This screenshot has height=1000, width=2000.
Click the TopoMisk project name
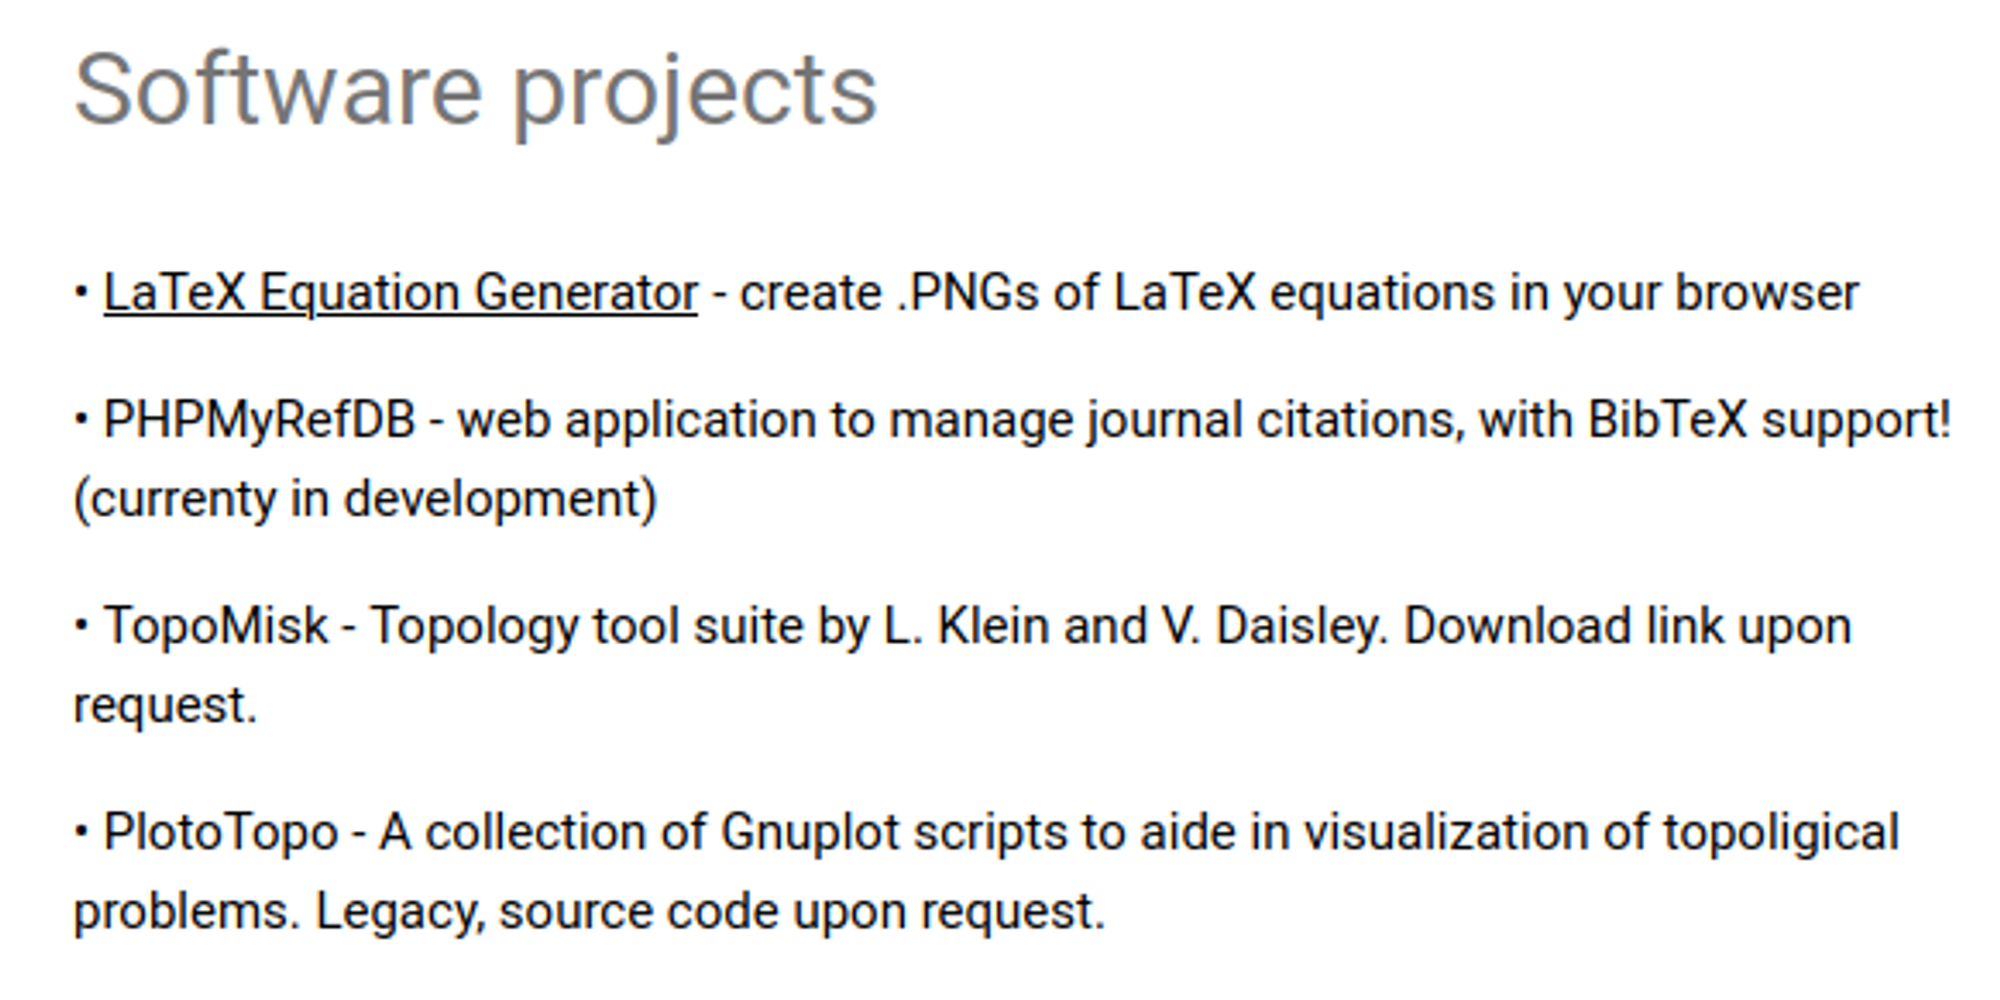pyautogui.click(x=216, y=627)
